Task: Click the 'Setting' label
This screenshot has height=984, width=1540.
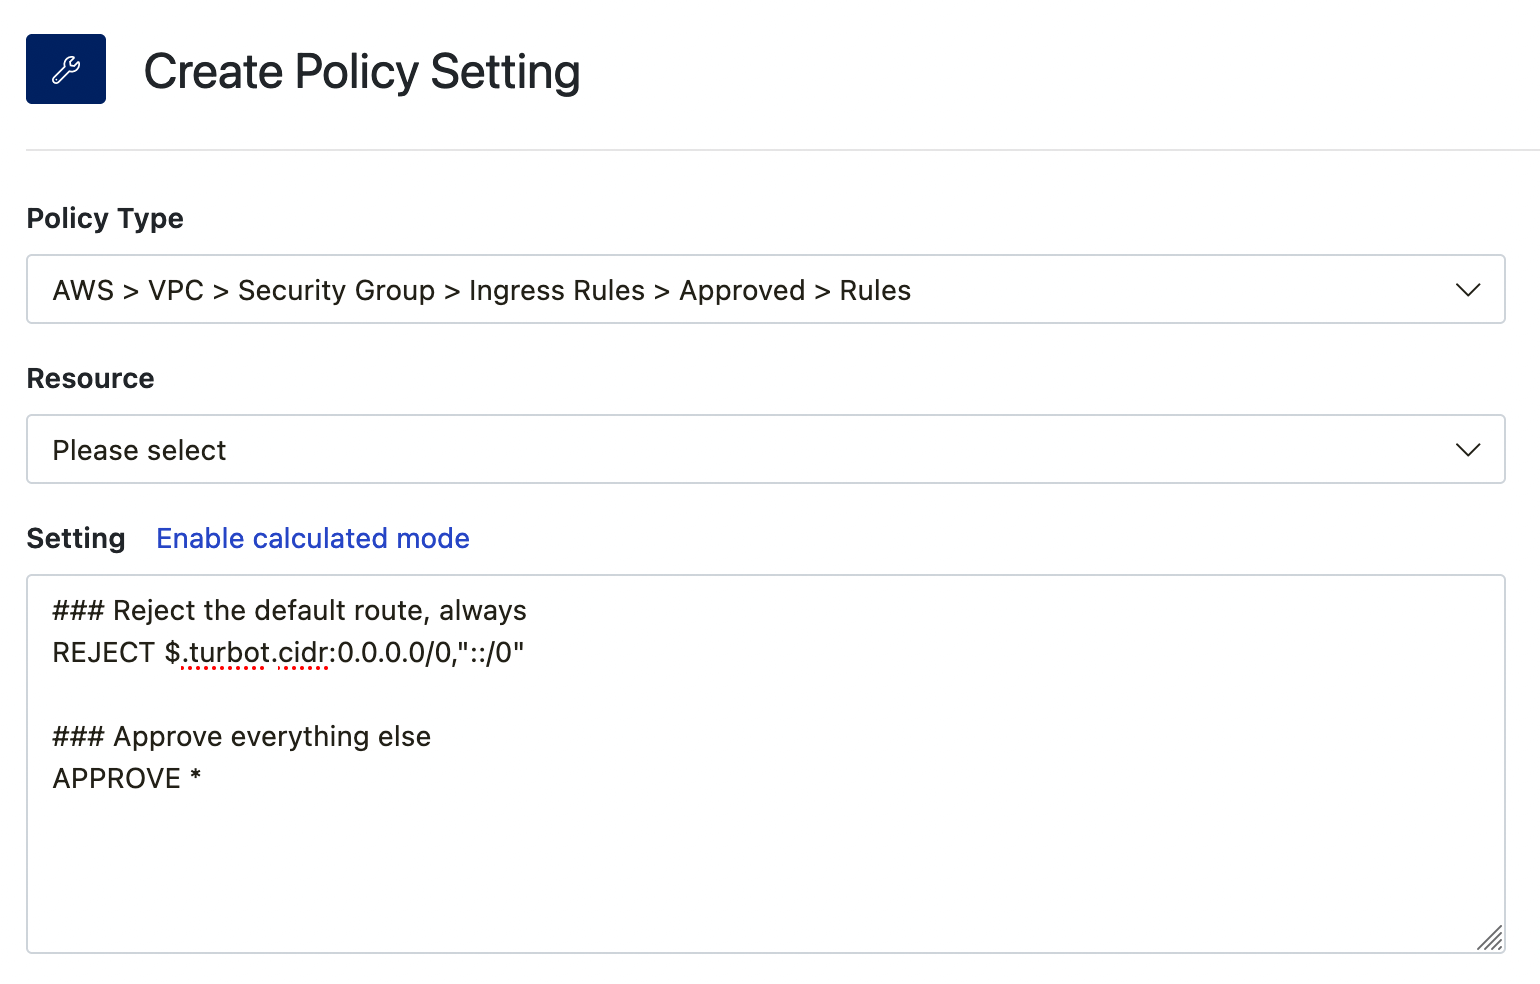Action: coord(76,538)
